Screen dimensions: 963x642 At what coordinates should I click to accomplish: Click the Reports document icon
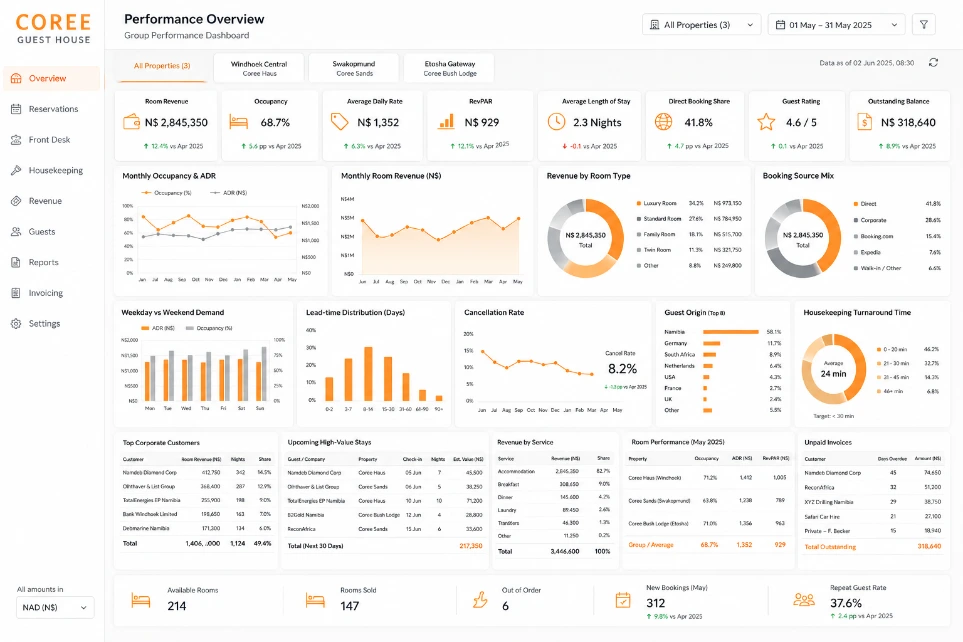tap(16, 262)
